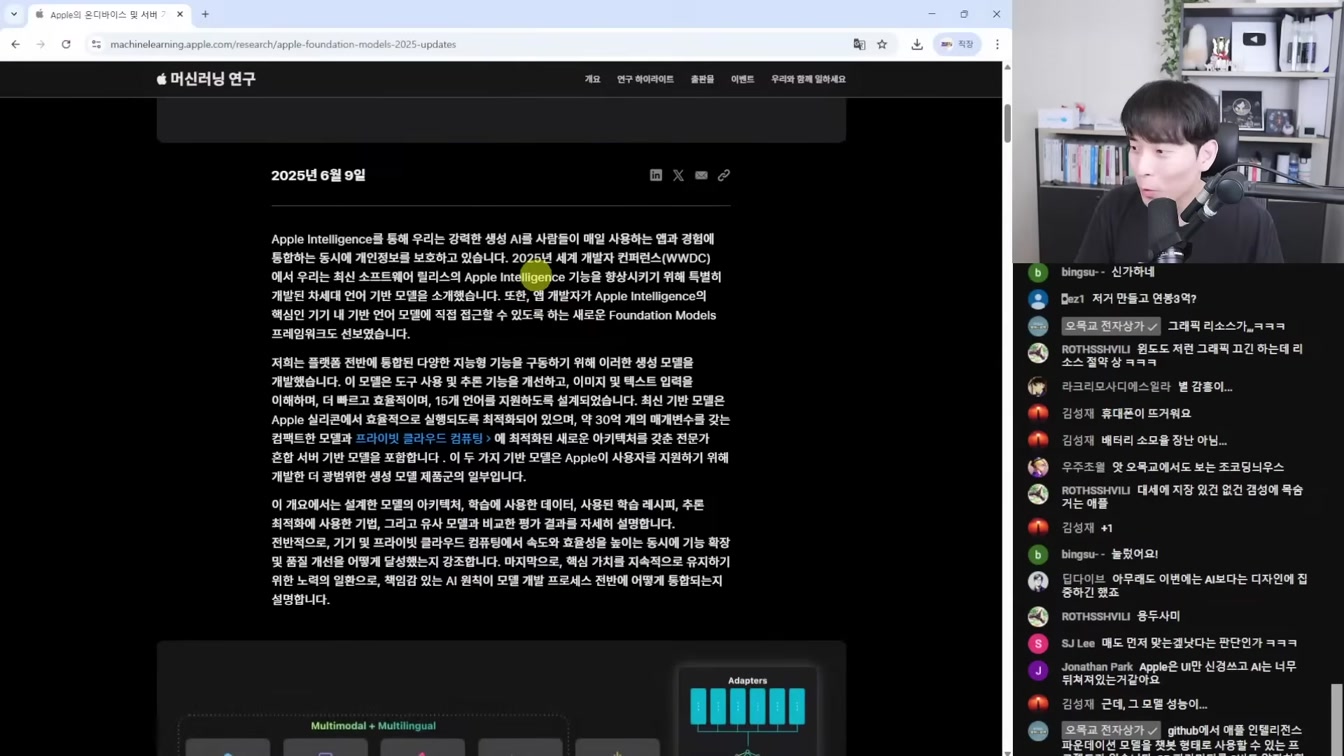Go forward to next page
1344x756 pixels.
[x=41, y=44]
